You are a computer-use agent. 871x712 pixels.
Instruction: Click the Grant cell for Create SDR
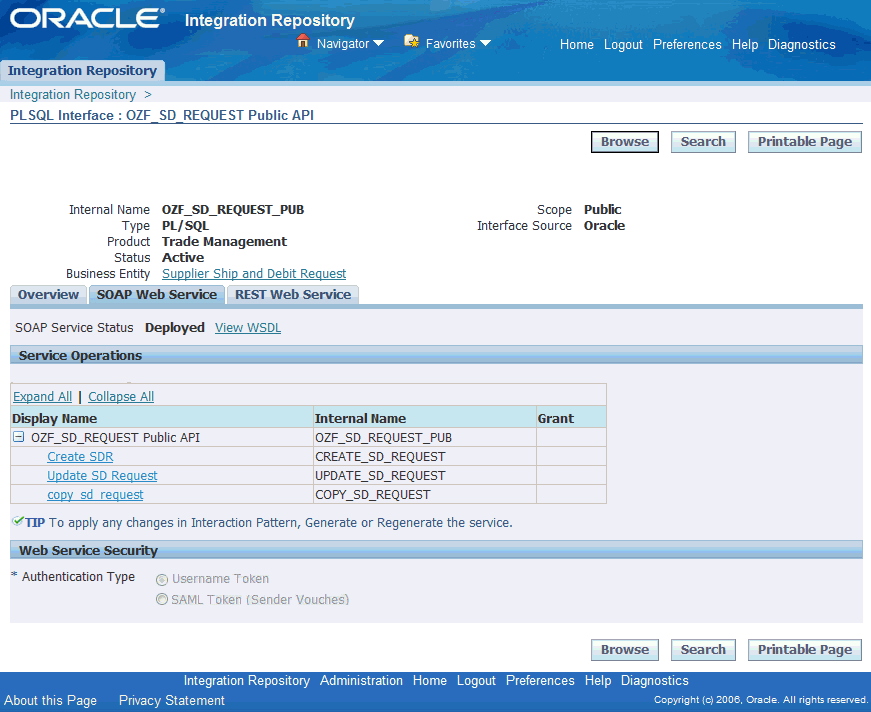pyautogui.click(x=571, y=457)
